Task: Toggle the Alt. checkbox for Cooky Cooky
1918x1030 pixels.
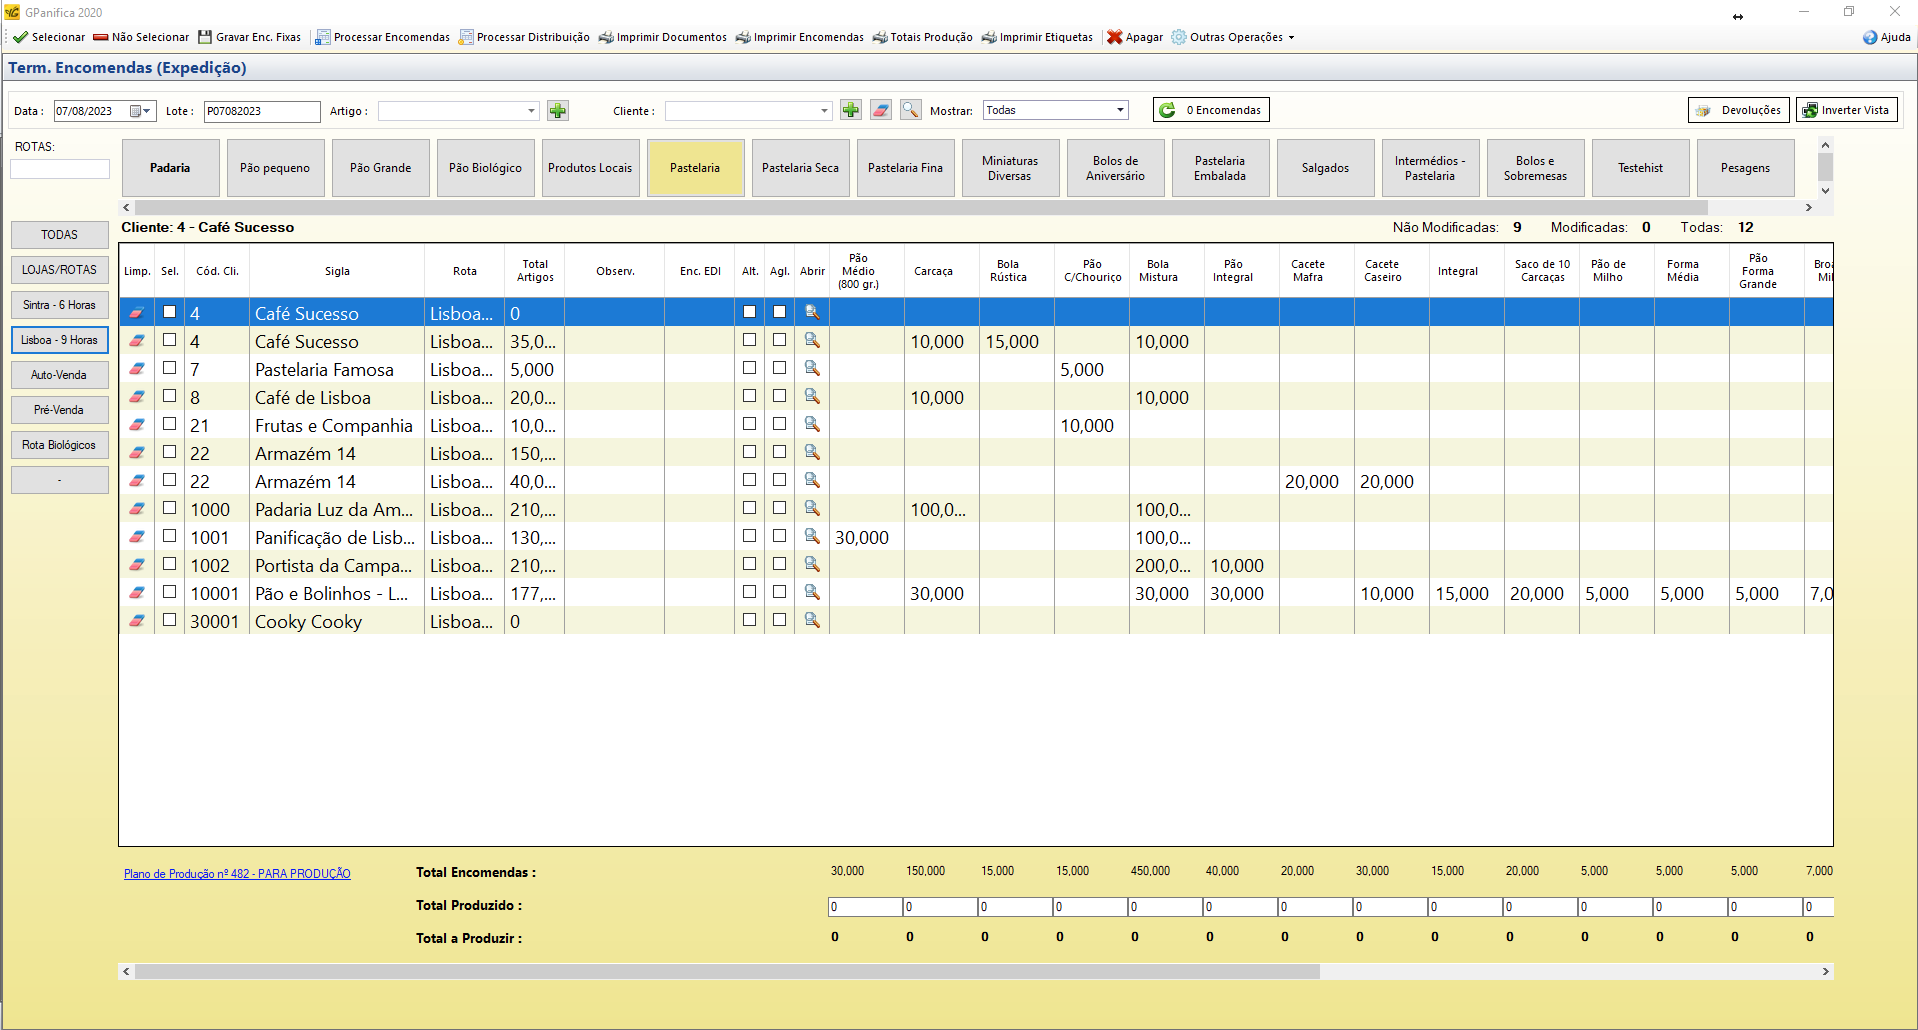Action: pos(749,620)
